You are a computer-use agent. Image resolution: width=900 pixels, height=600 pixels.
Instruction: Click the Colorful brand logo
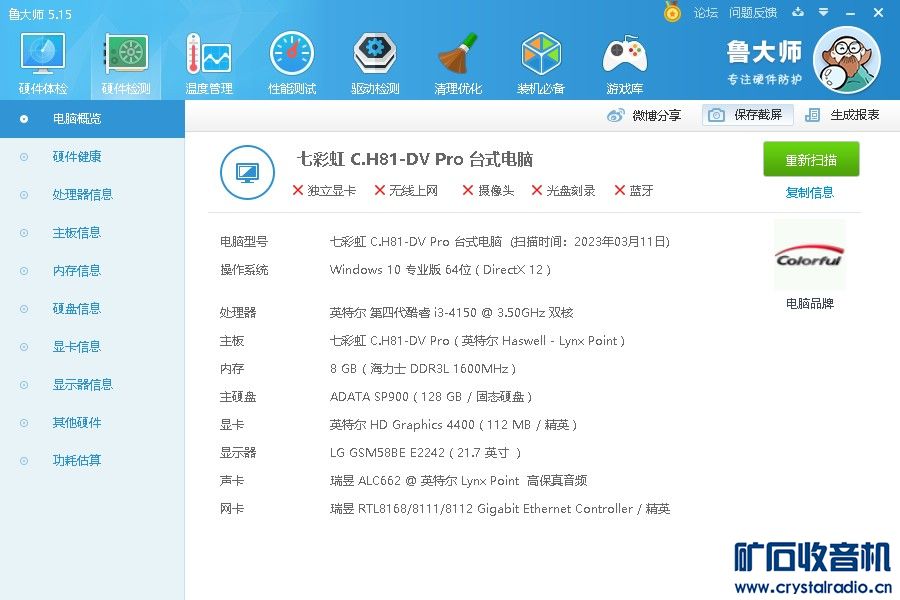coord(809,255)
